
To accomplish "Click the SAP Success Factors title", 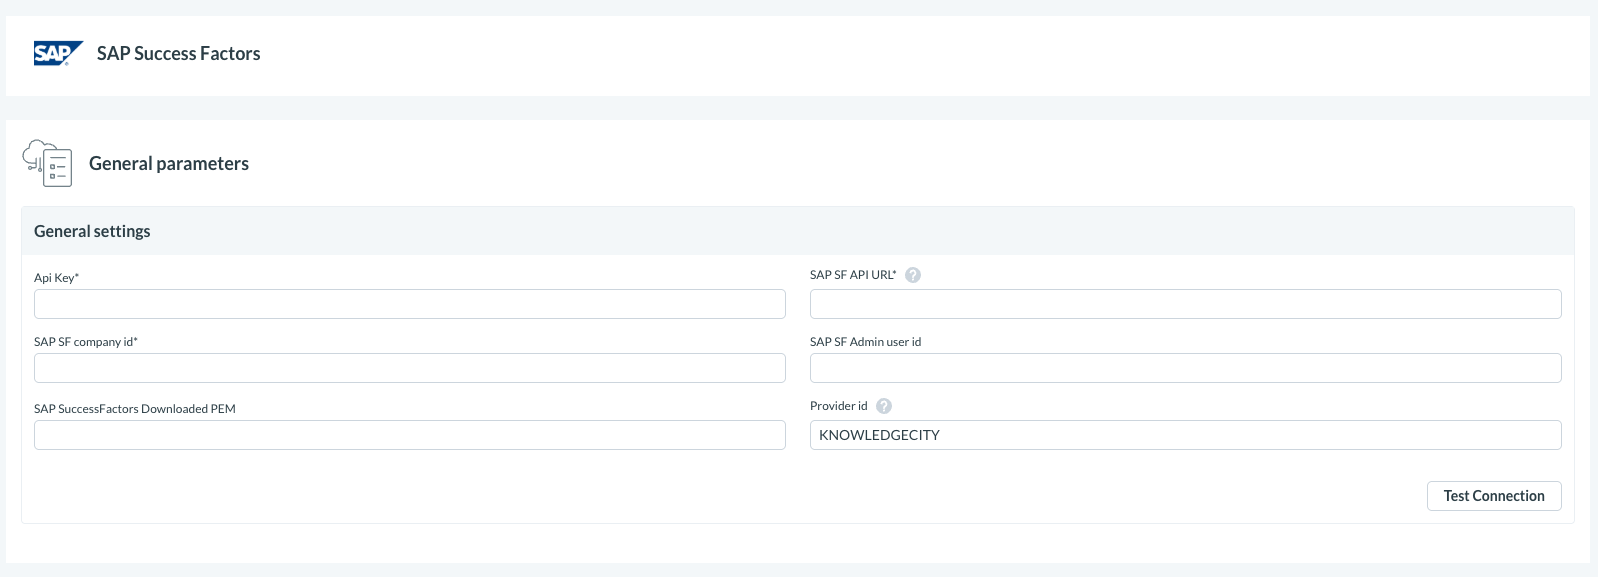I will pyautogui.click(x=179, y=54).
